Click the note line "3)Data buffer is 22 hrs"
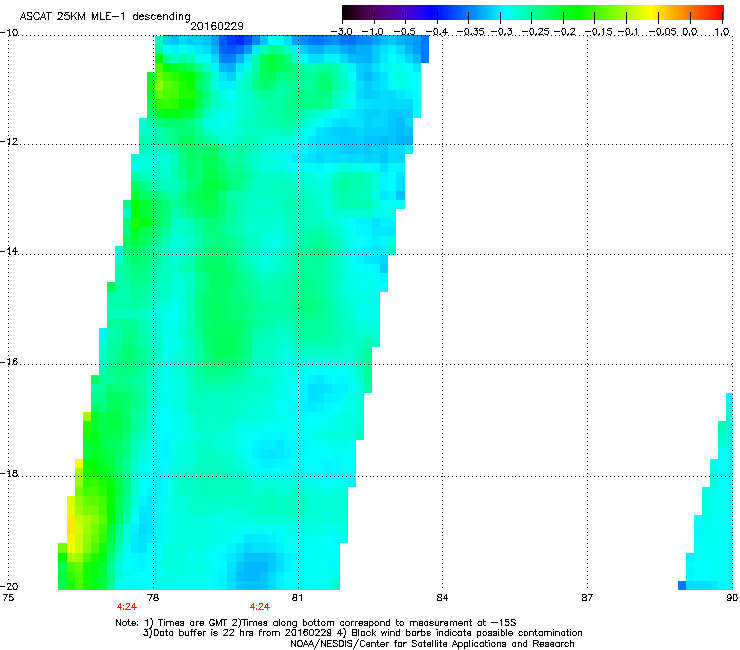740x650 pixels. 362,633
